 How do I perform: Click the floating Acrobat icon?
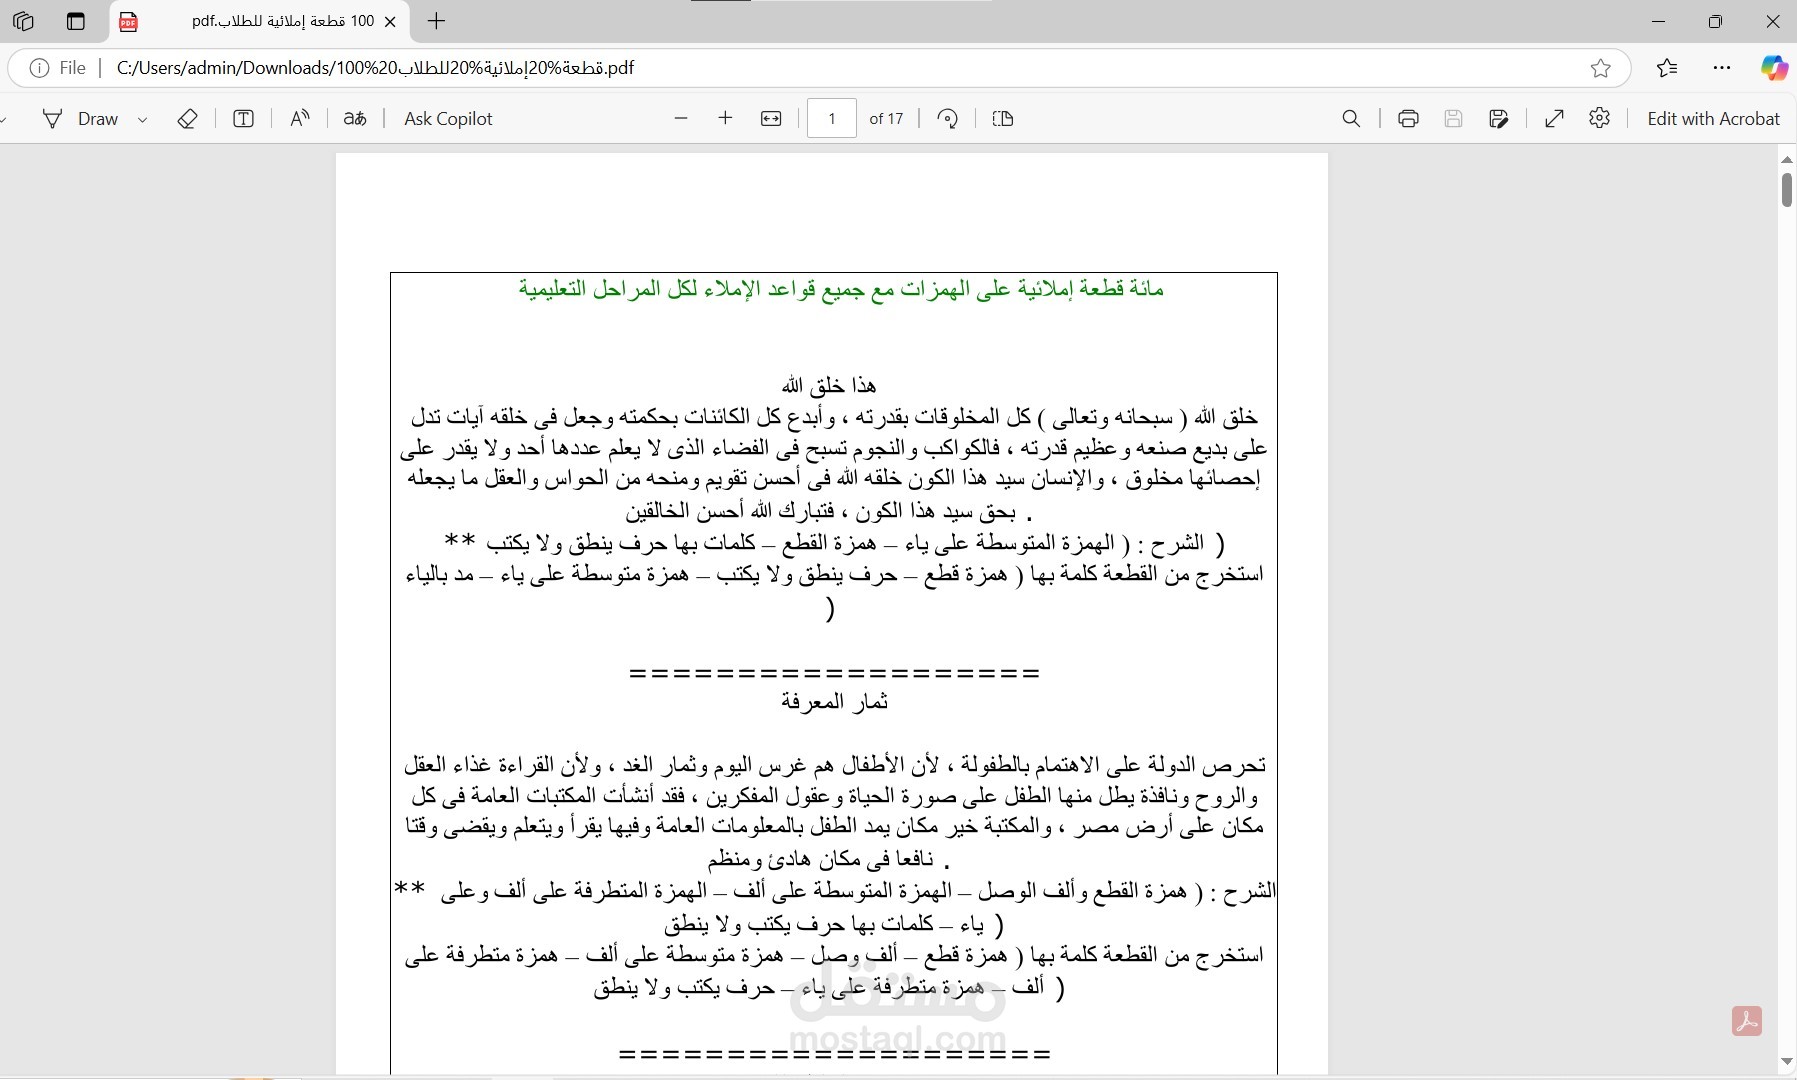tap(1747, 1021)
